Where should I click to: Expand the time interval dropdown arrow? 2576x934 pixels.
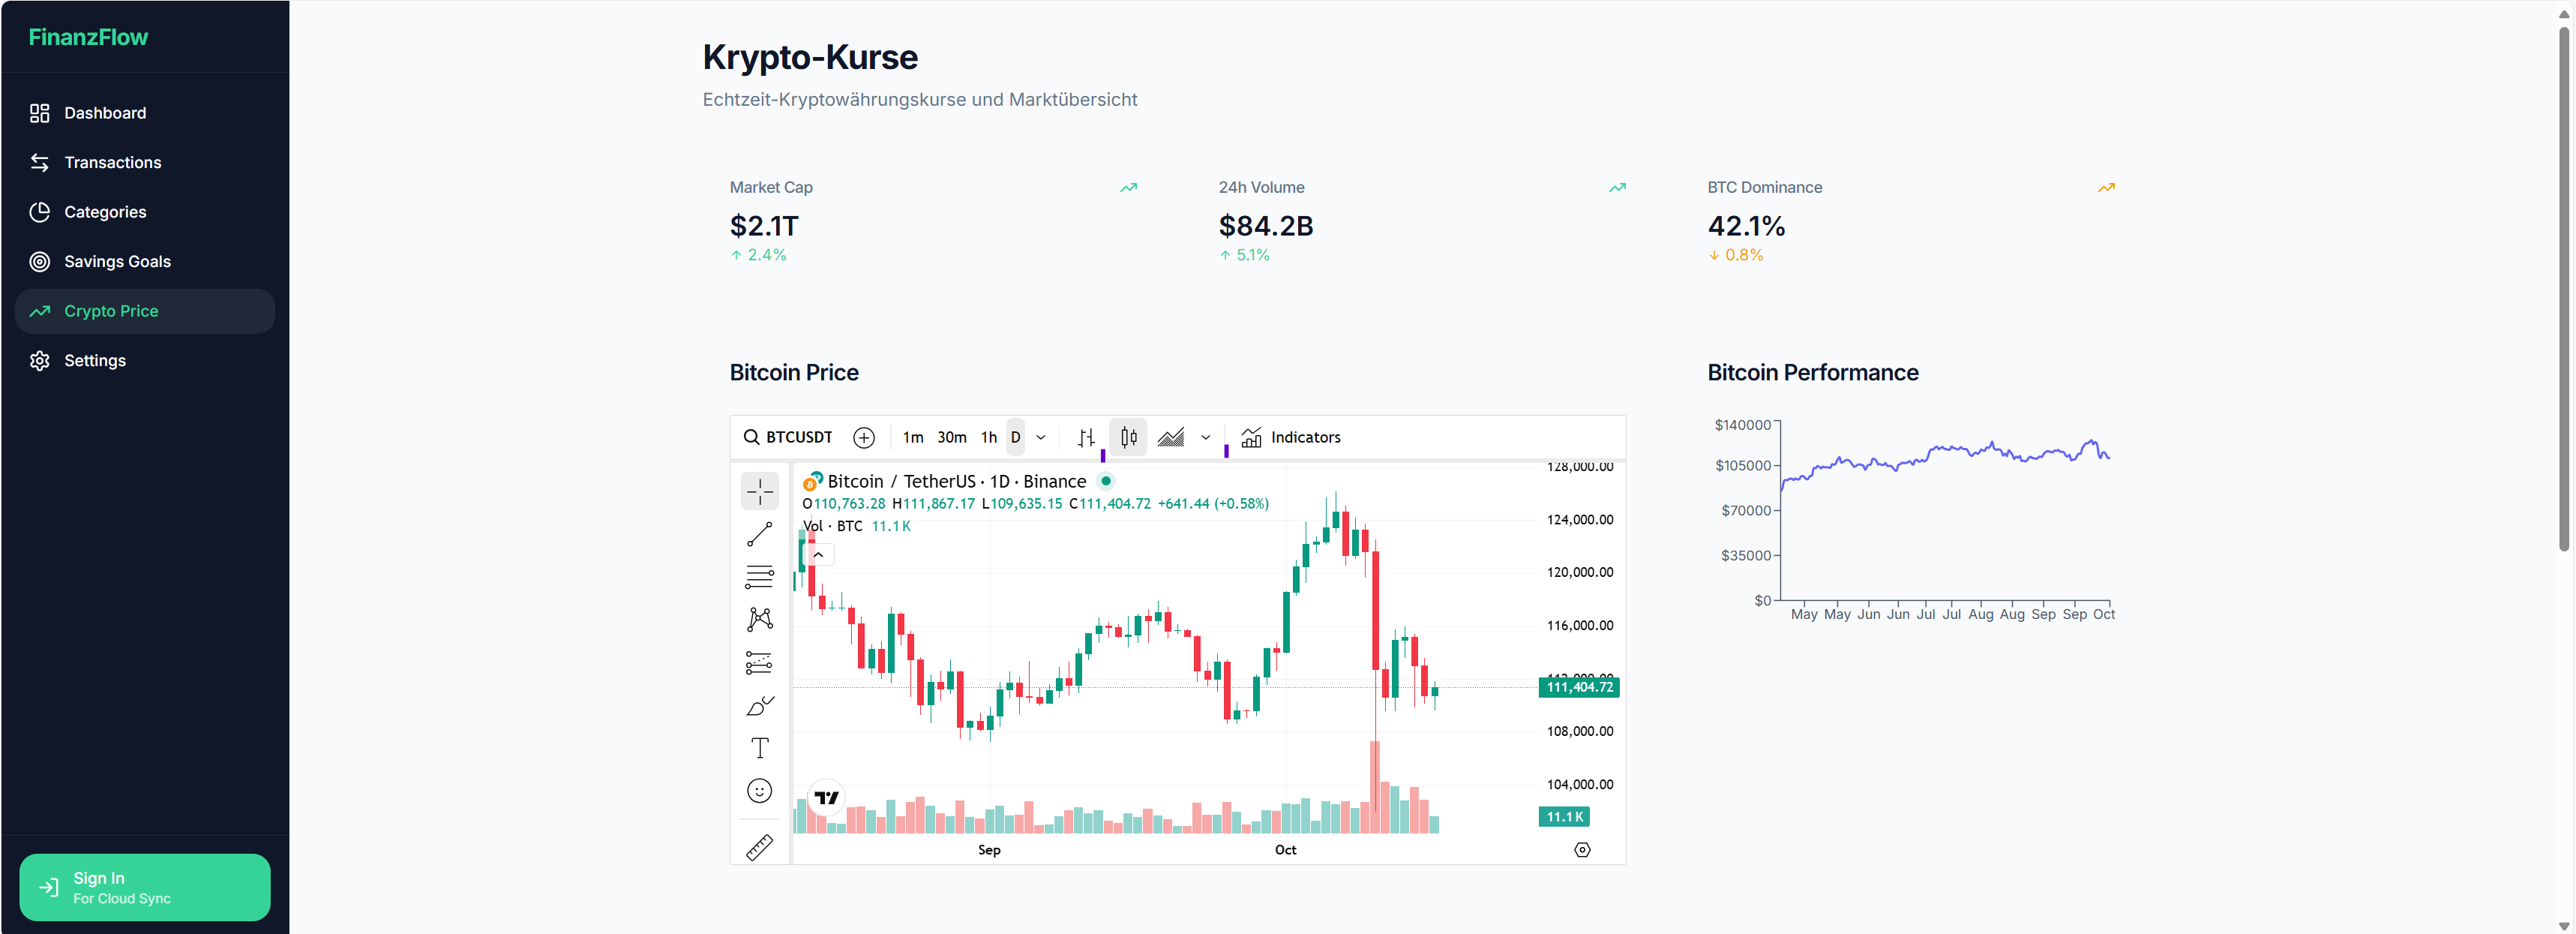tap(1041, 438)
